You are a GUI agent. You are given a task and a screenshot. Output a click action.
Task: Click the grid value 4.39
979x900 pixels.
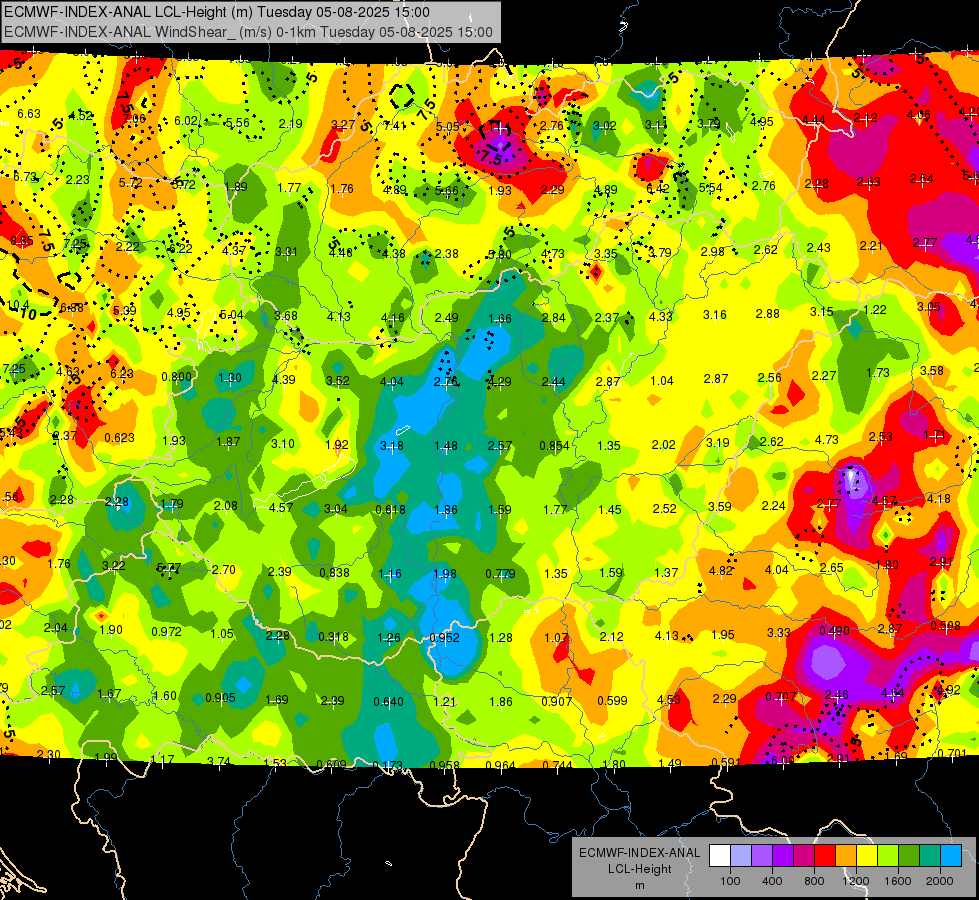pos(284,379)
